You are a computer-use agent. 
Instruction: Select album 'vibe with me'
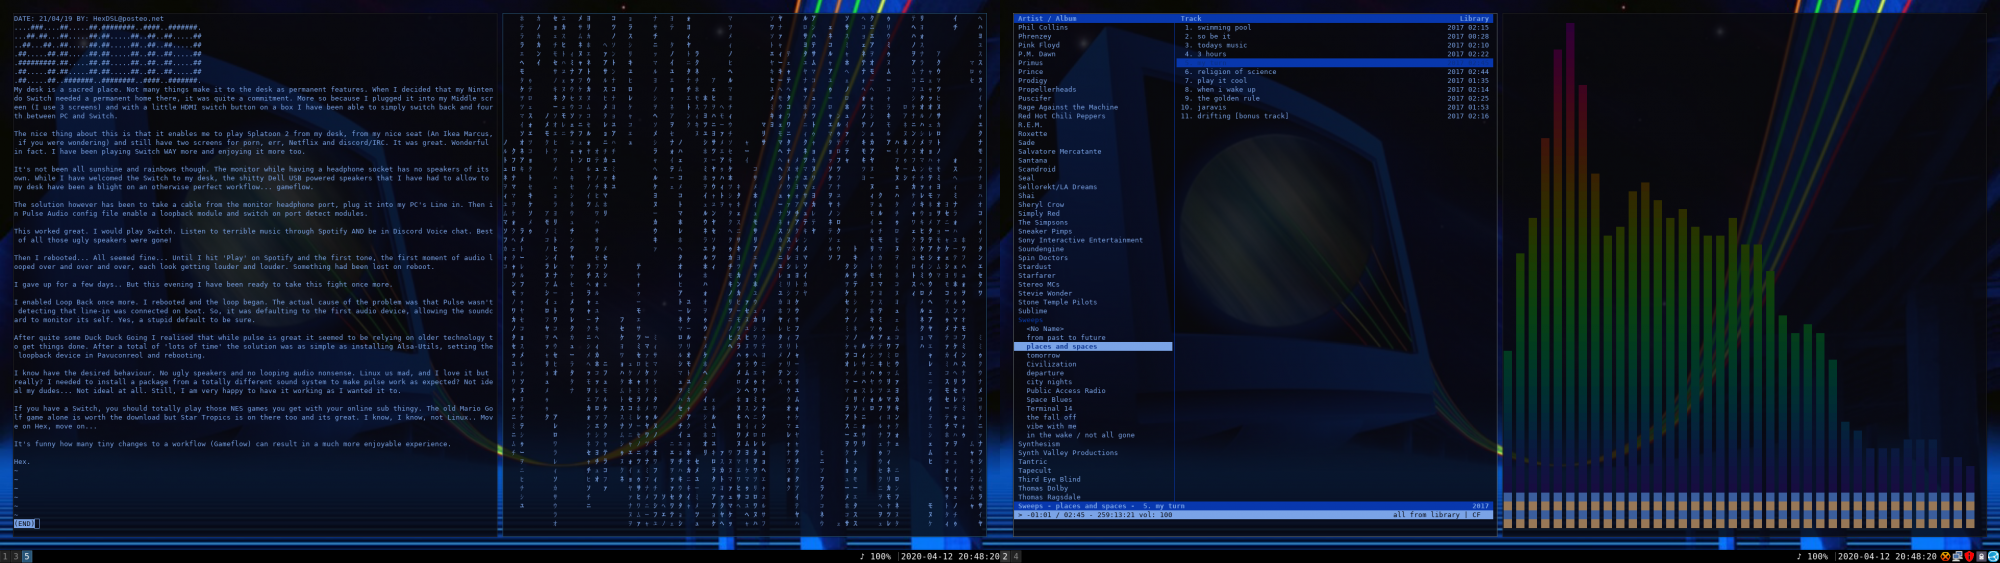(x=1051, y=427)
